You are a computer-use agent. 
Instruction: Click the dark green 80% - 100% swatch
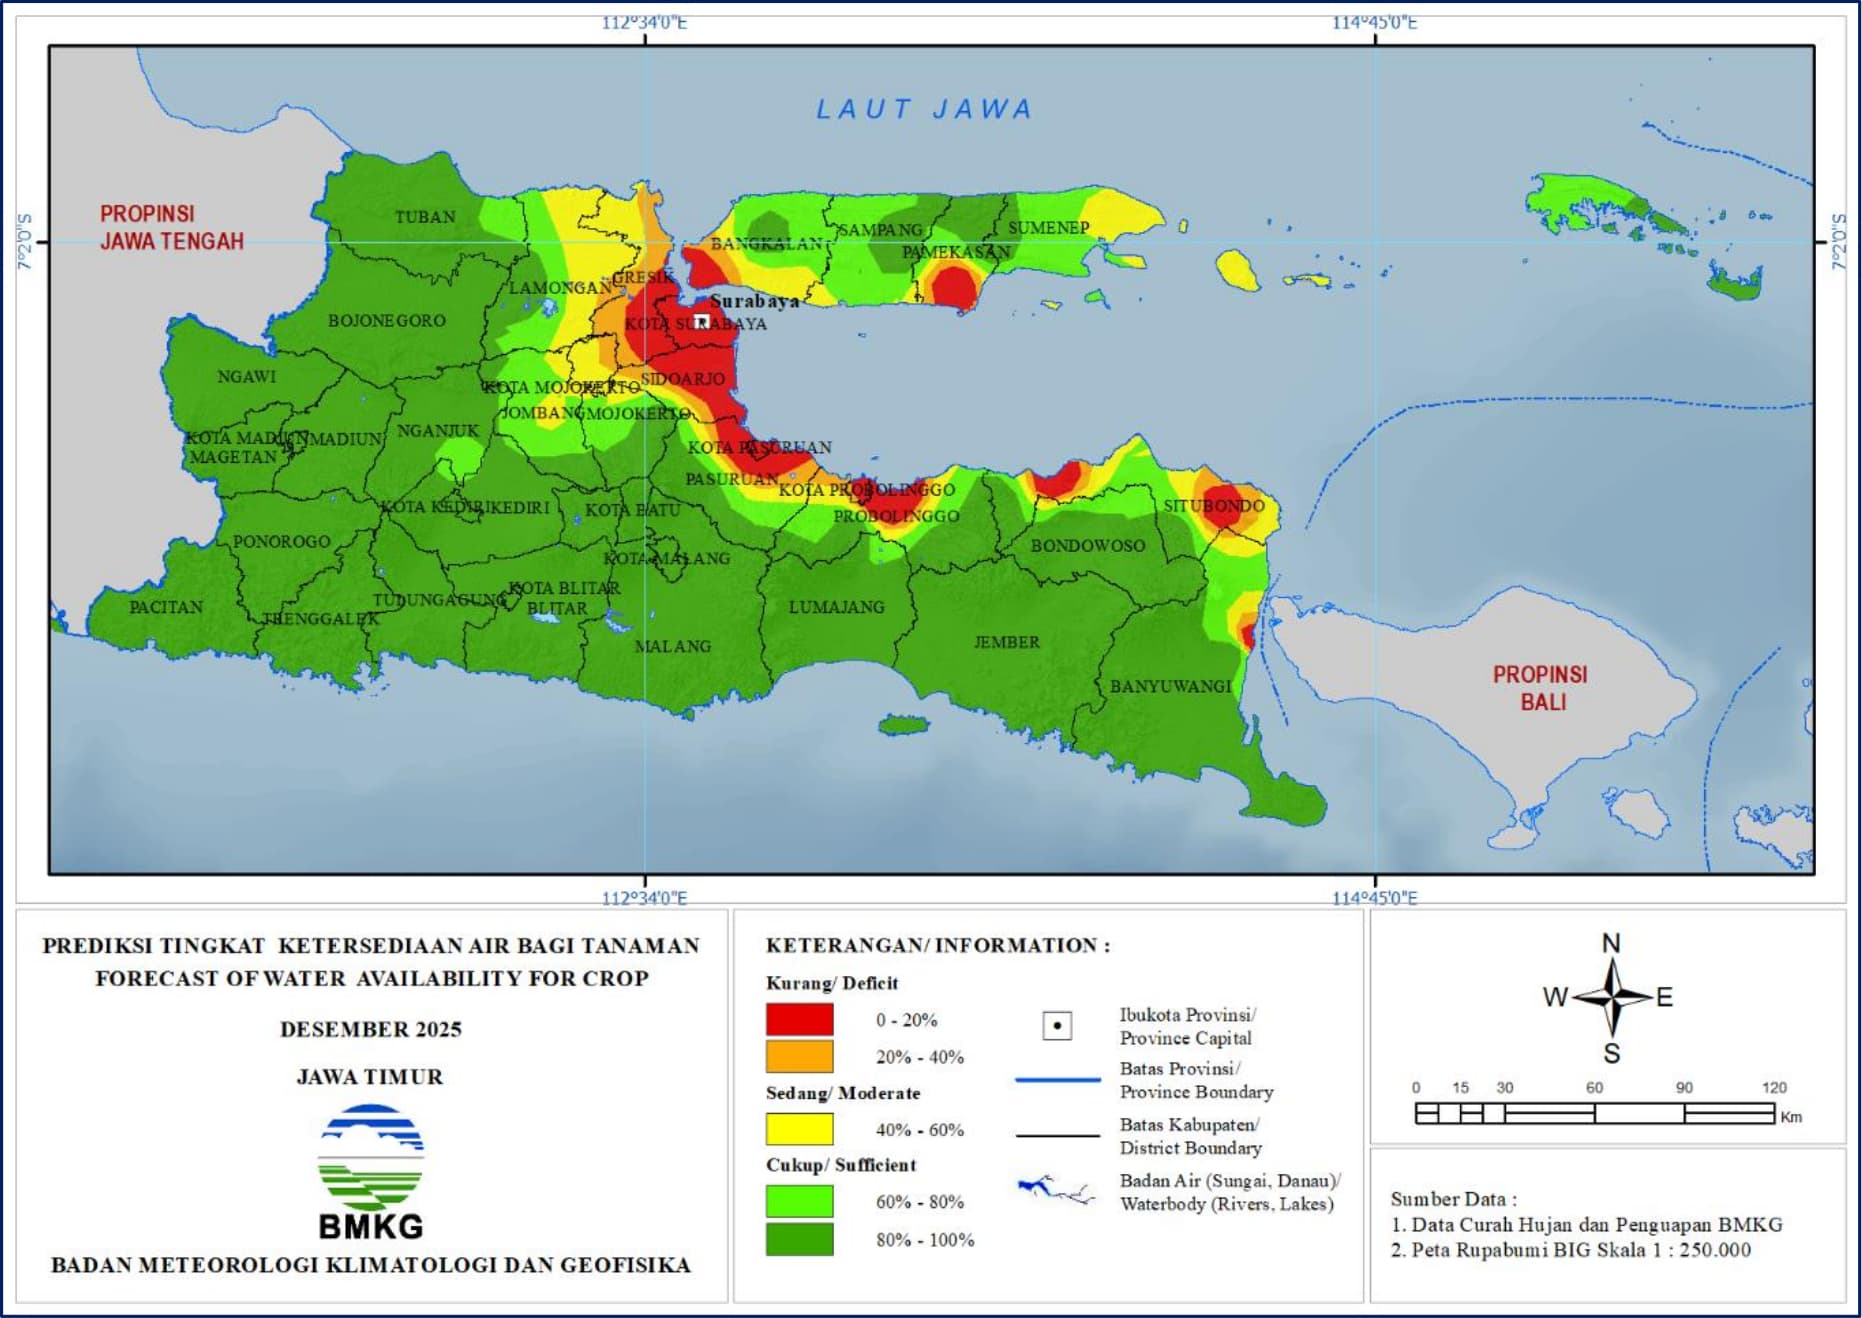800,1239
